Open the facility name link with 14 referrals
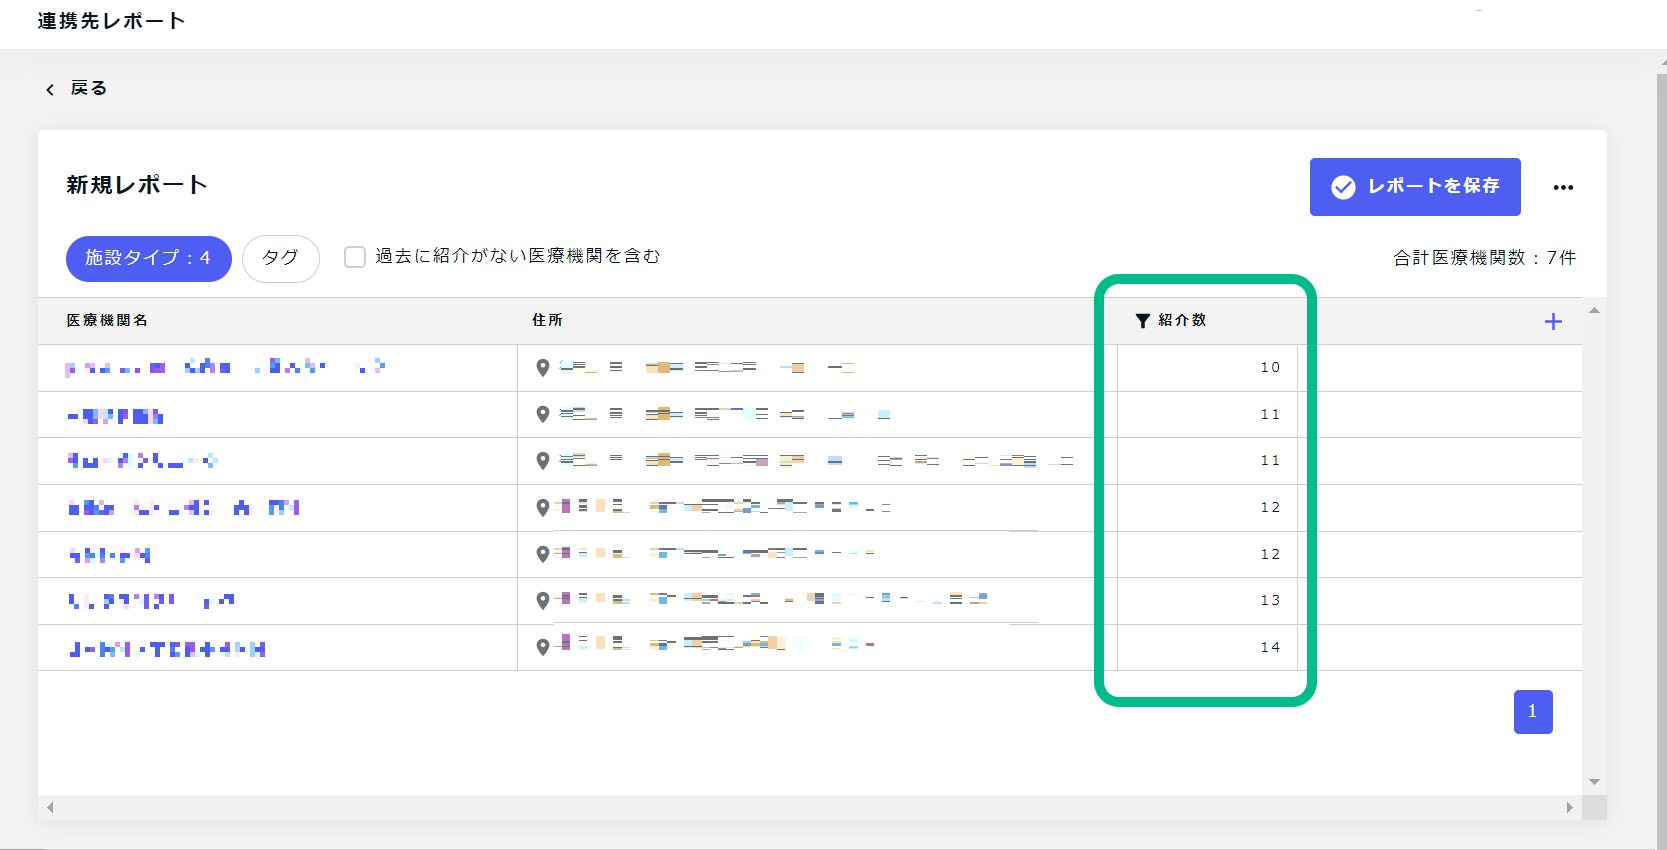This screenshot has width=1667, height=850. (167, 649)
